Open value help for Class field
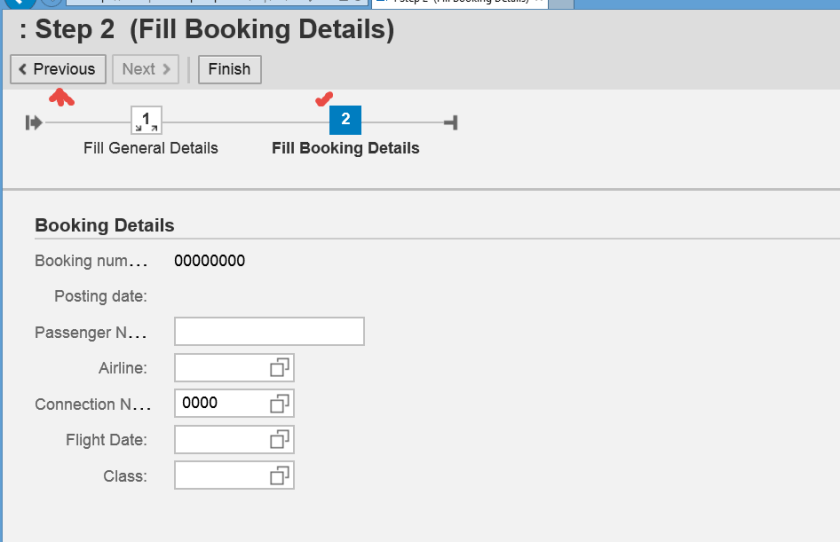This screenshot has width=840, height=542. [280, 475]
